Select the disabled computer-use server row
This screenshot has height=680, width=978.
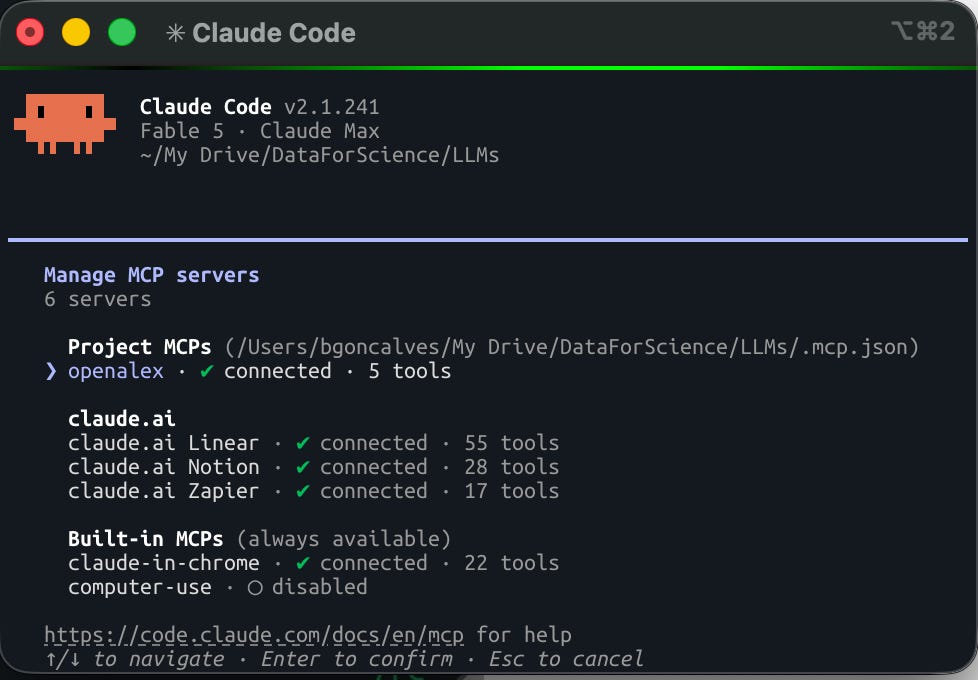(x=218, y=587)
